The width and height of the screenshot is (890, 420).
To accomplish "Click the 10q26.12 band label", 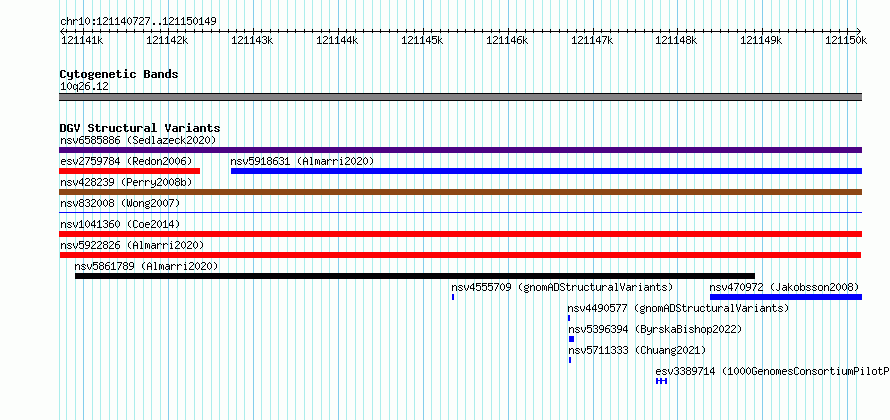I will 84,87.
